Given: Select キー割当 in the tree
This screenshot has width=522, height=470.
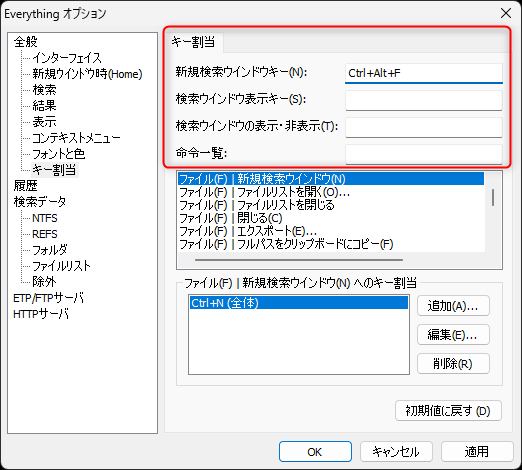Looking at the screenshot, I should tap(54, 170).
